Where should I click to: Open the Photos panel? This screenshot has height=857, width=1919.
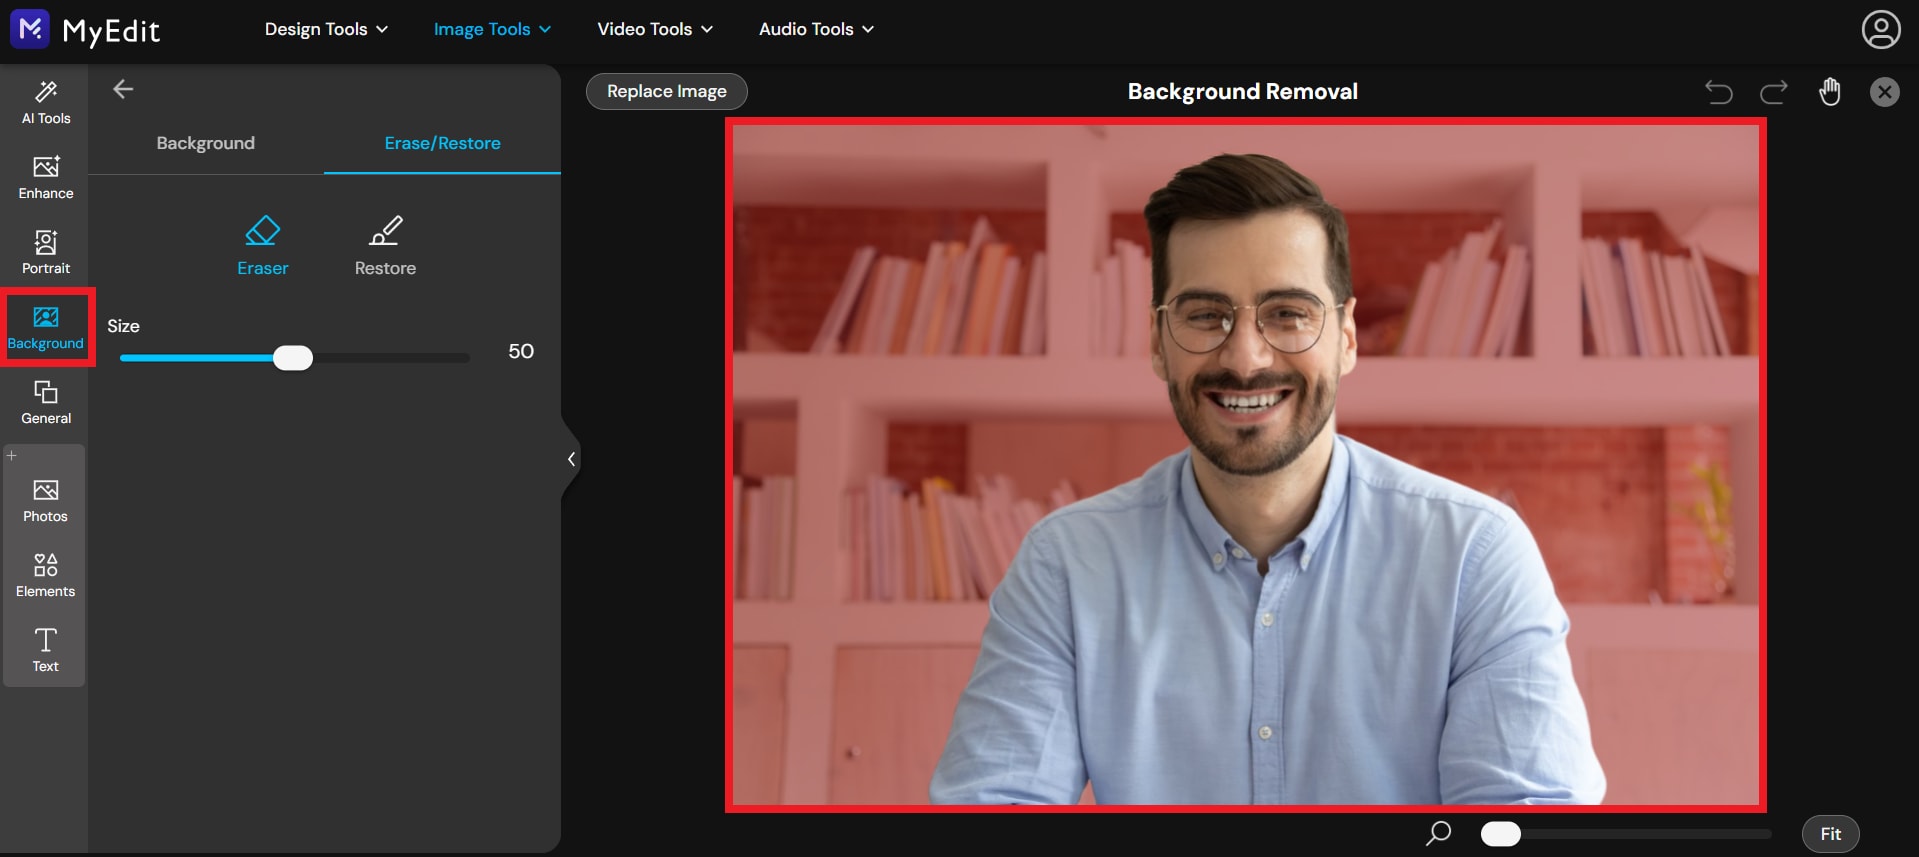click(46, 501)
